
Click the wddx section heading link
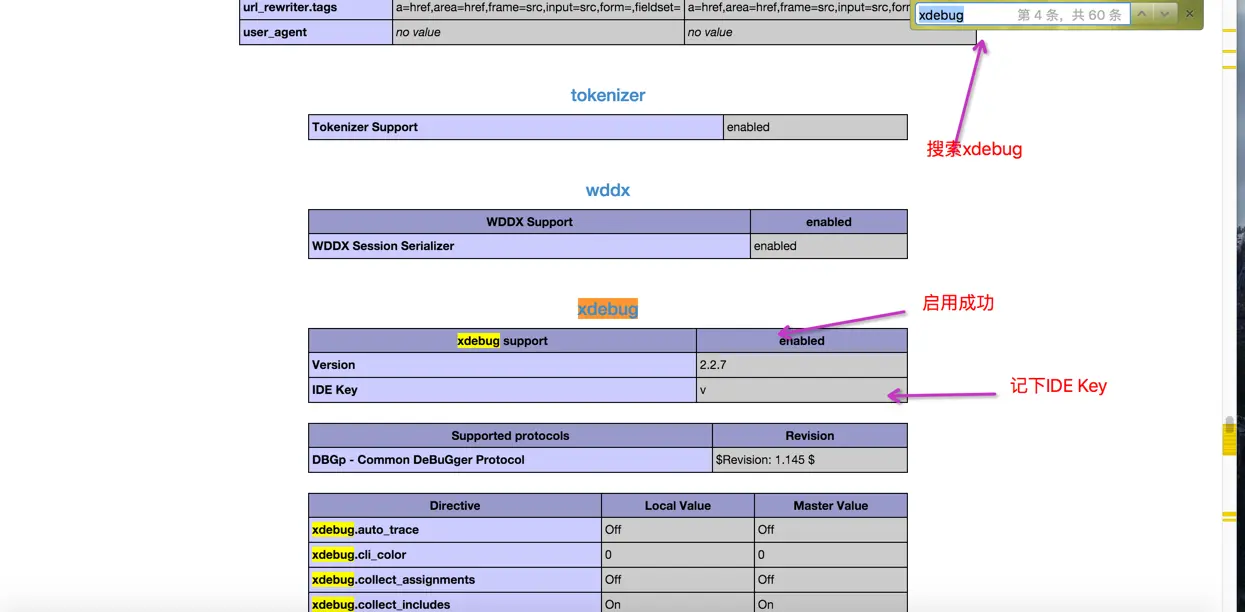click(608, 190)
